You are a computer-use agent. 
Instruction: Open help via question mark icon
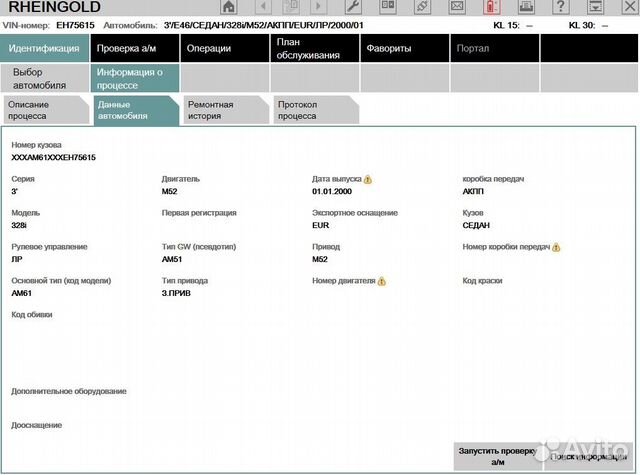(x=561, y=7)
